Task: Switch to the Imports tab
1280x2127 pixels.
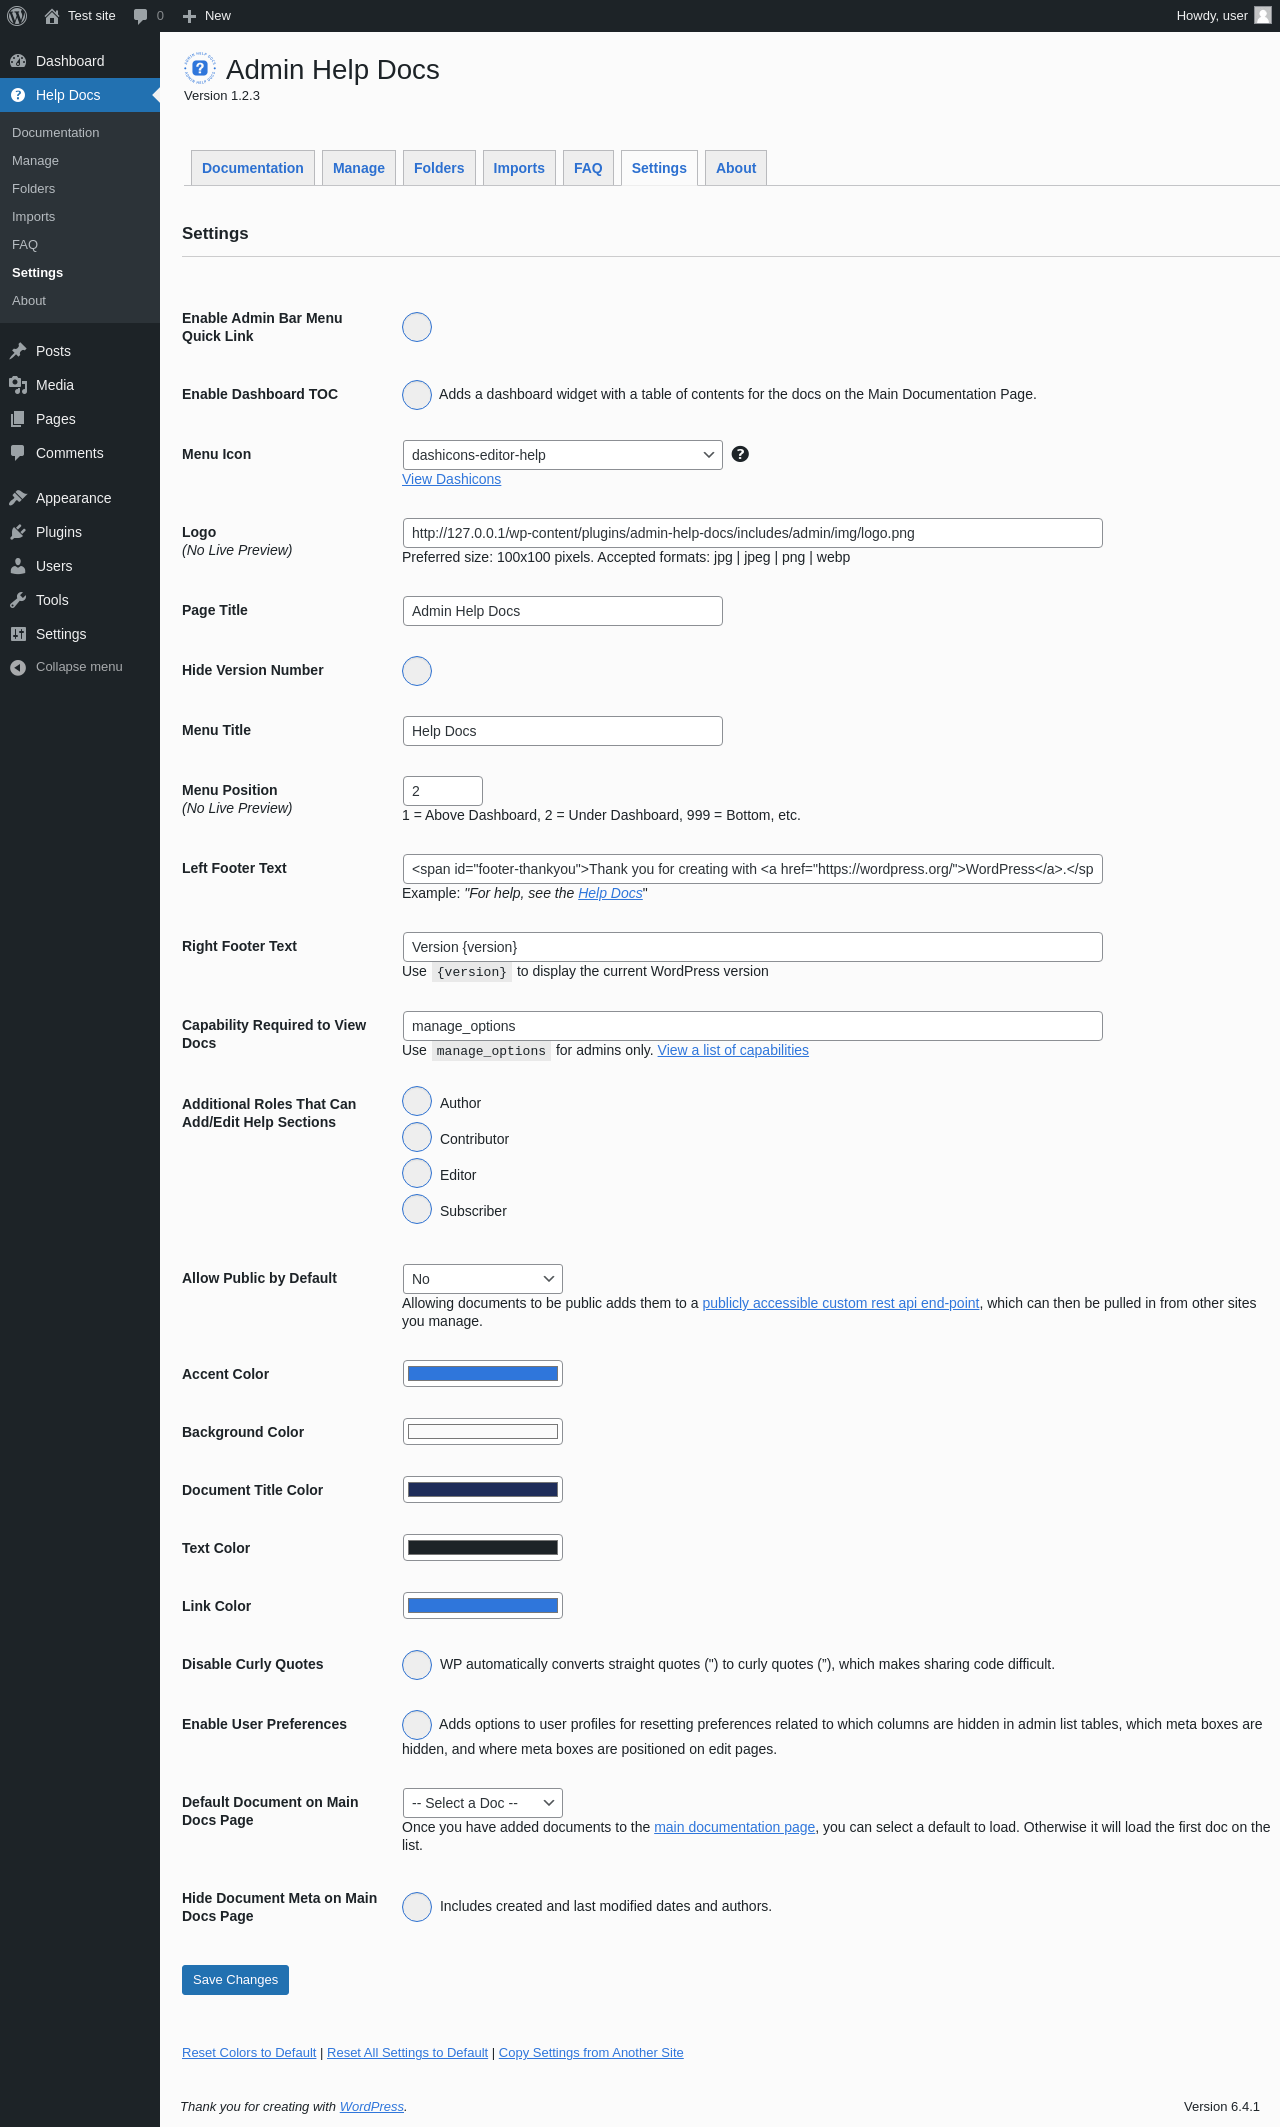Action: coord(519,168)
